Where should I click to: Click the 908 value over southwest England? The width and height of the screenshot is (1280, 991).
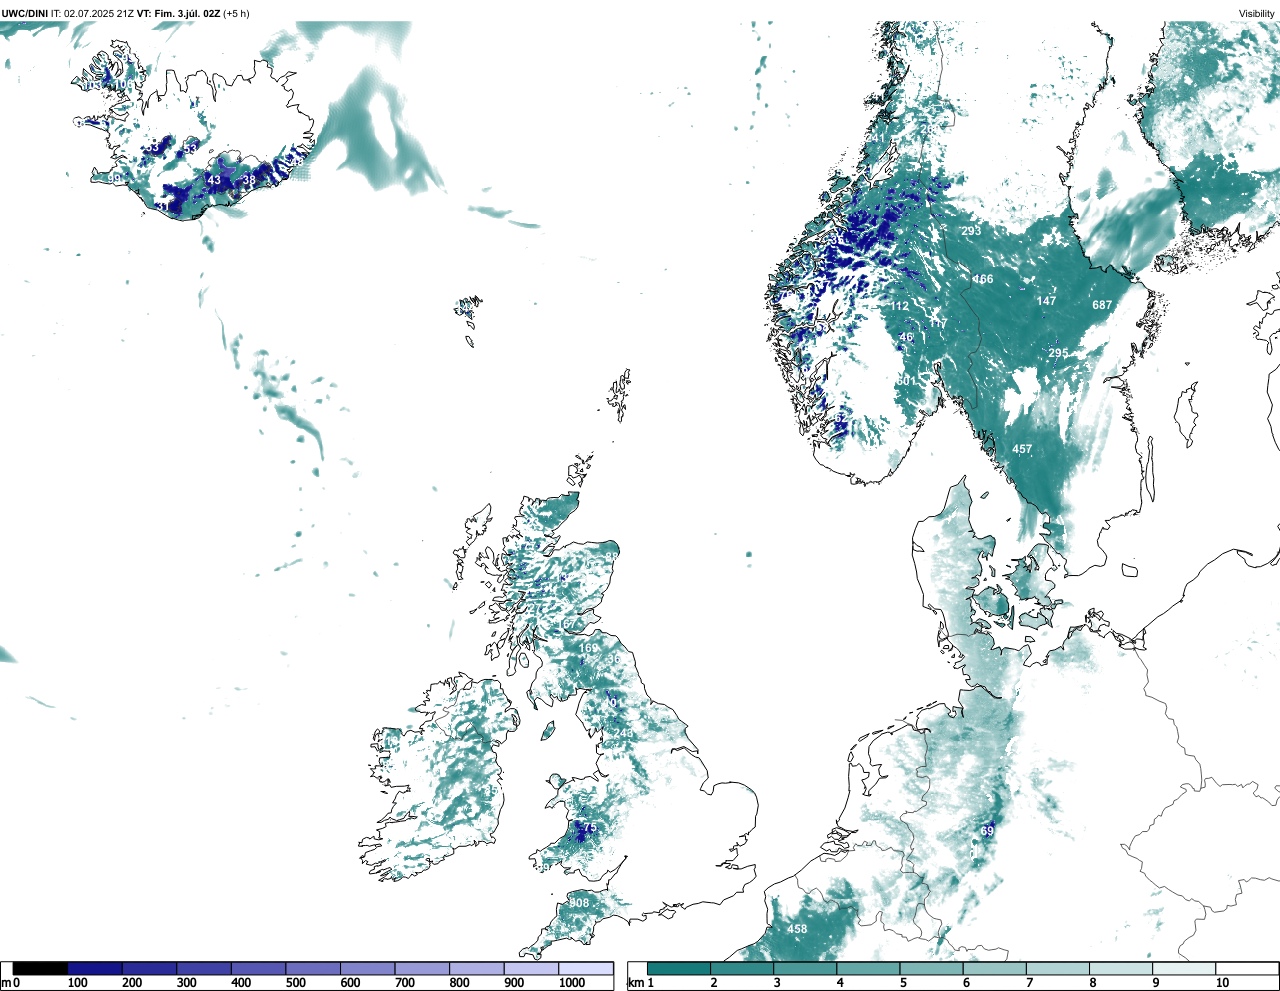[x=579, y=903]
